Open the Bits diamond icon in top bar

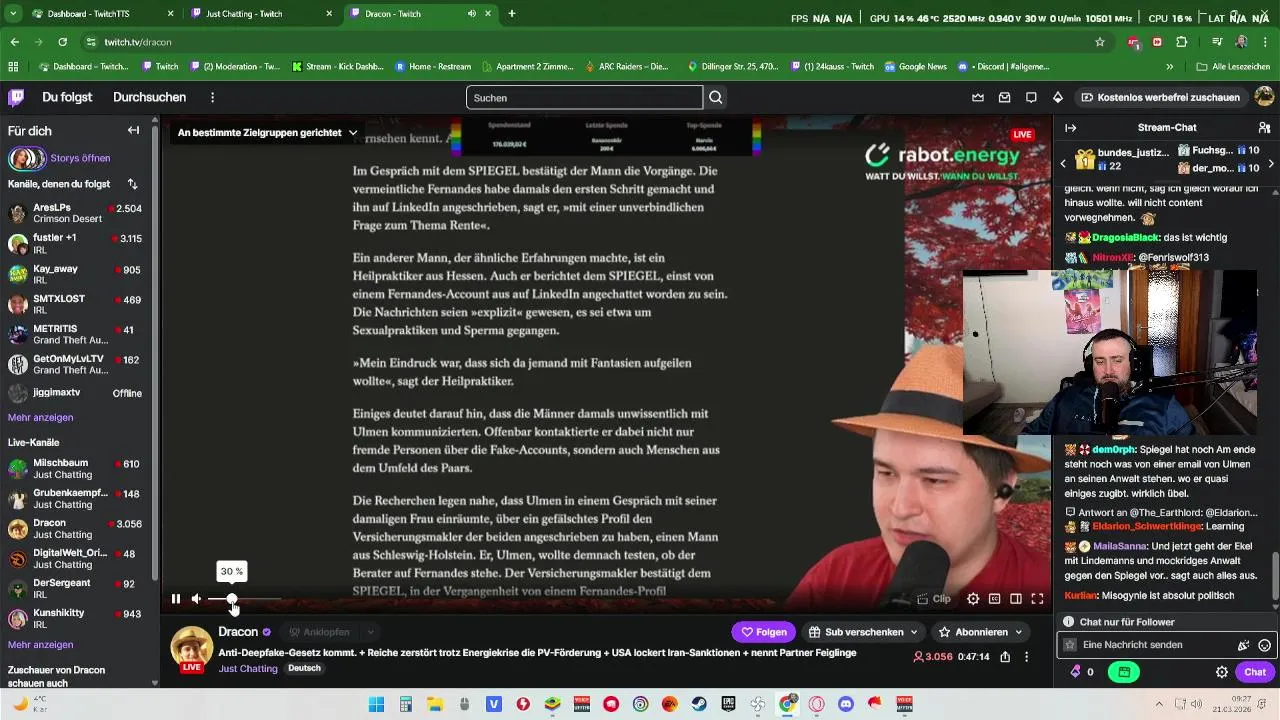(x=1058, y=97)
